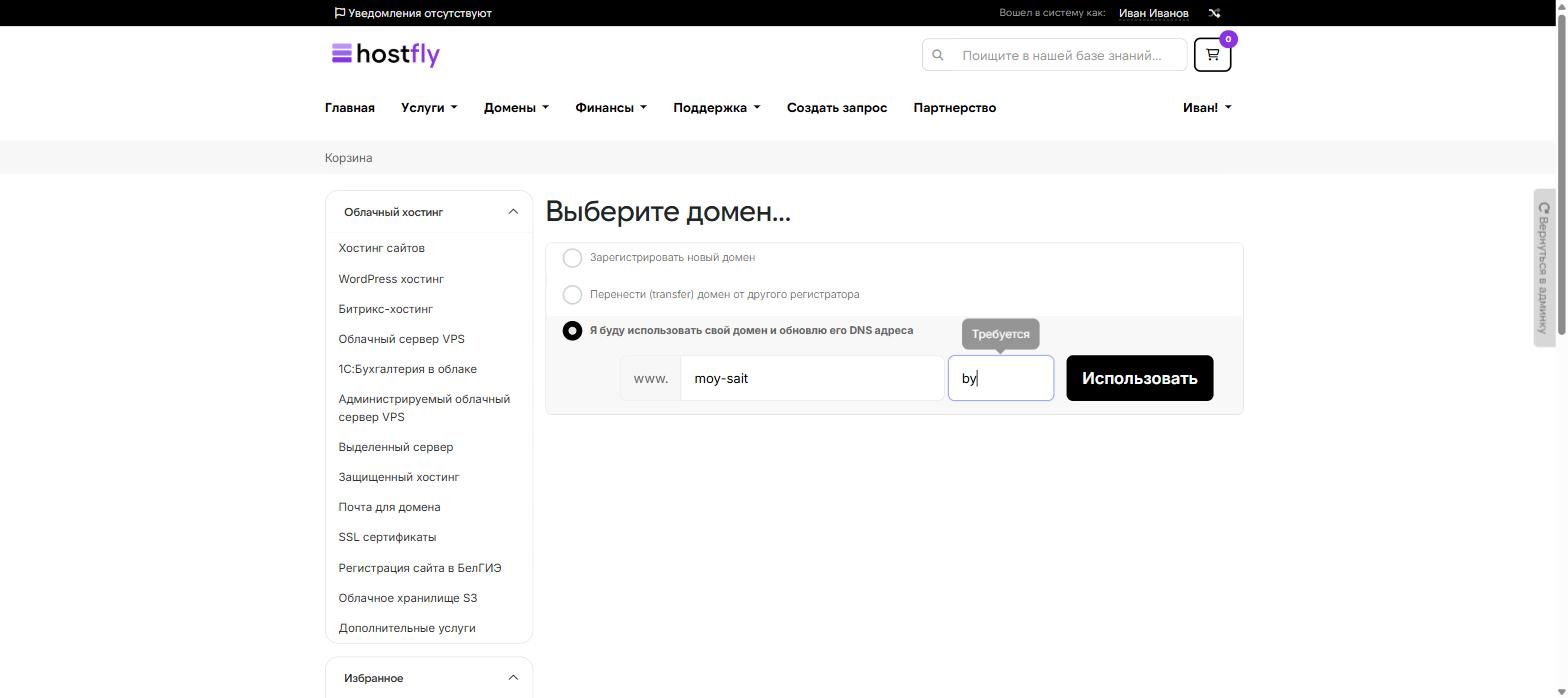Screen dimensions: 1568x698
Task: Open Битрикс-хостинг category
Action: coord(386,309)
